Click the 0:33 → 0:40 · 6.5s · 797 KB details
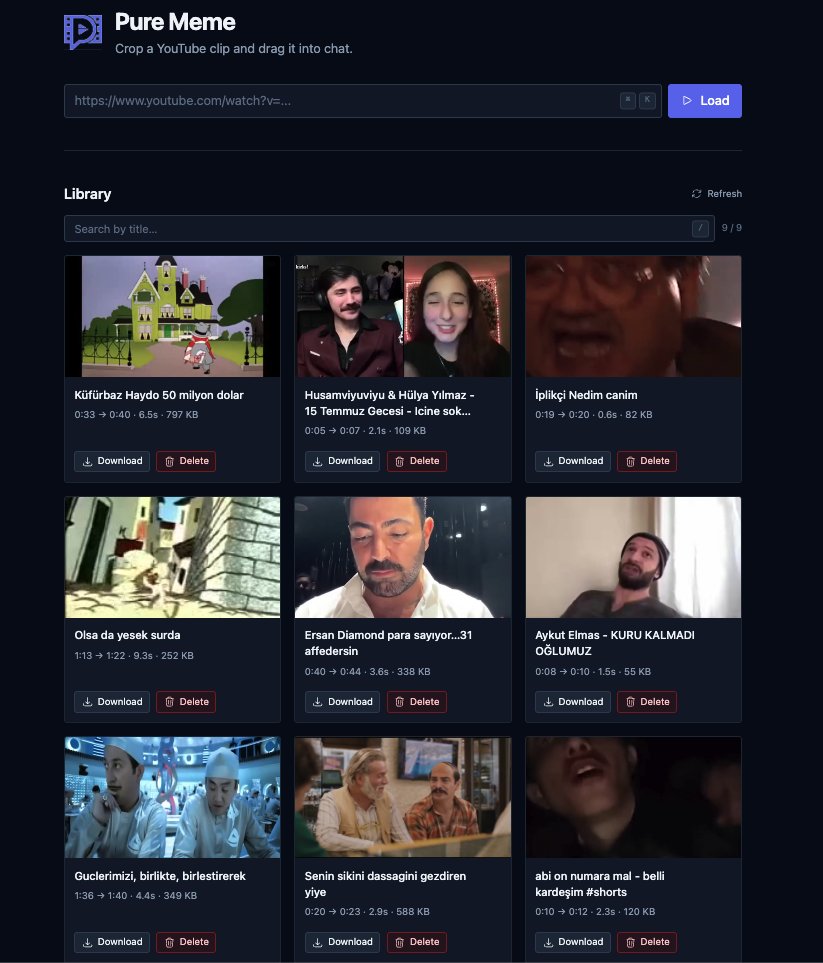823x963 pixels. [136, 415]
